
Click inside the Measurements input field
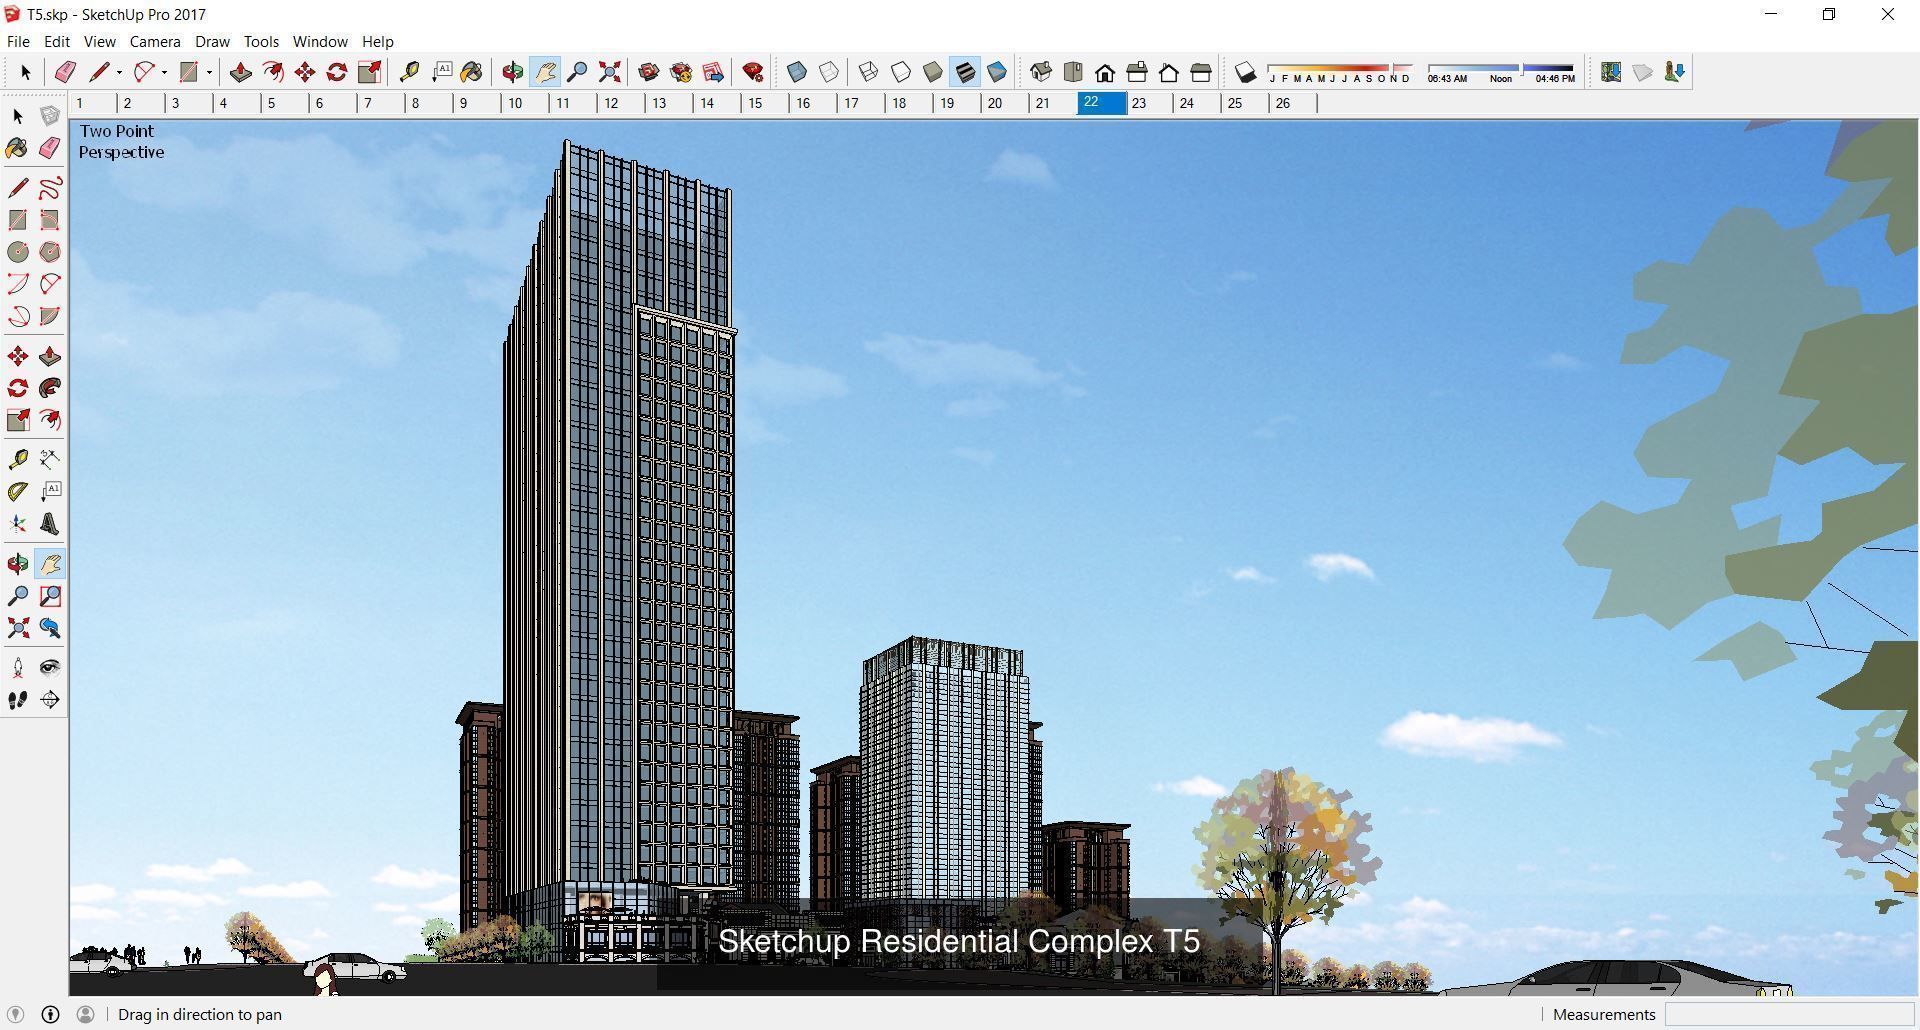tap(1790, 1014)
